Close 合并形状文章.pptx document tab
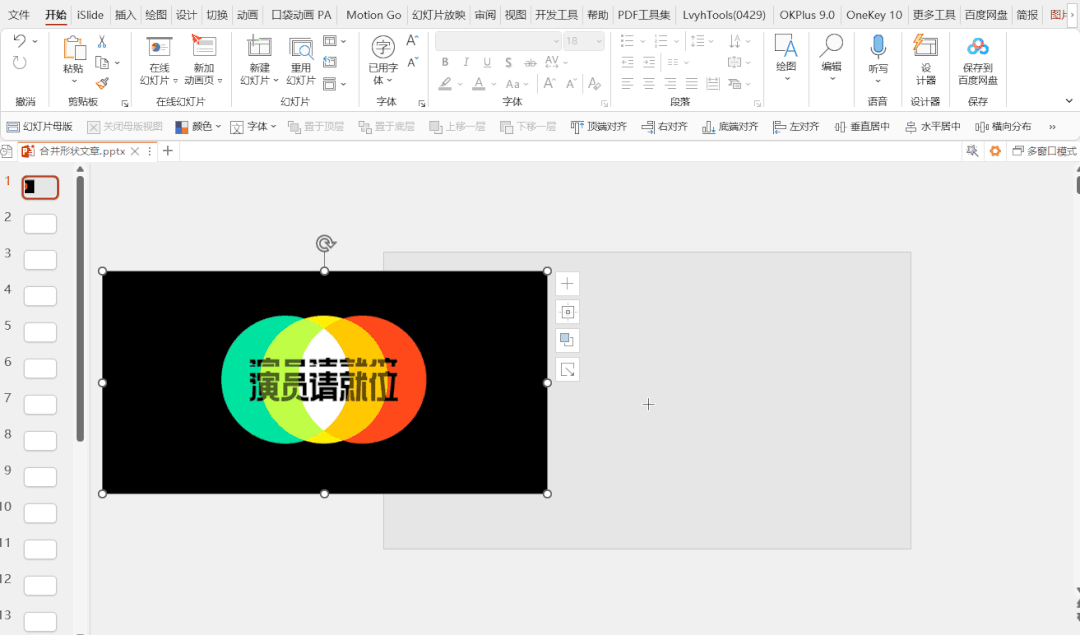The width and height of the screenshot is (1080, 635). pos(135,151)
